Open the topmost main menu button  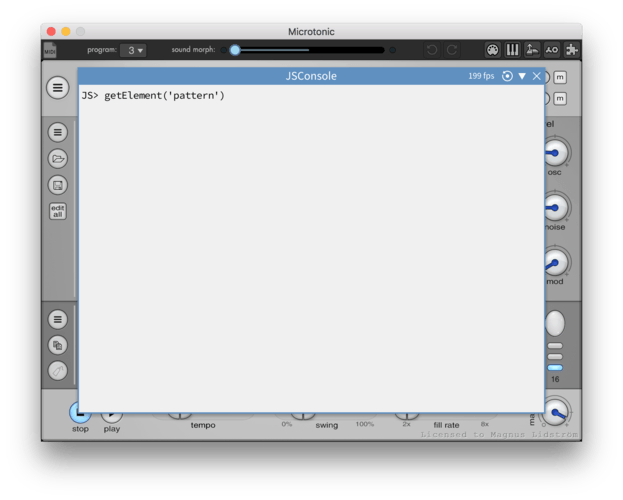58,87
